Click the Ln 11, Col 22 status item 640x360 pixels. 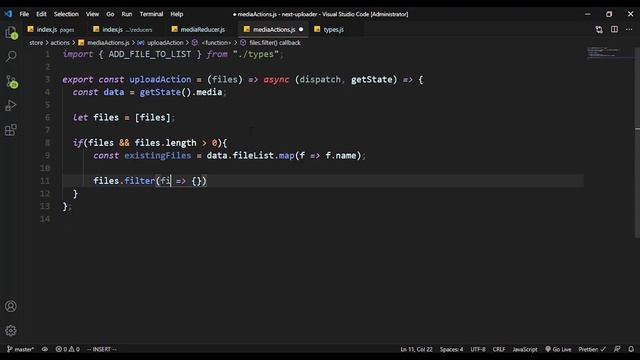click(x=416, y=349)
